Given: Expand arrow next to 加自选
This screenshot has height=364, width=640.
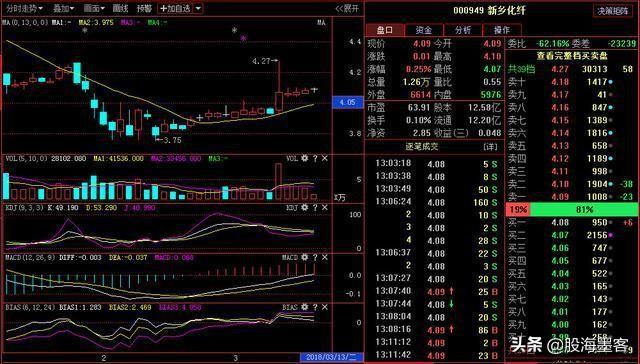Looking at the screenshot, I should coord(198,8).
